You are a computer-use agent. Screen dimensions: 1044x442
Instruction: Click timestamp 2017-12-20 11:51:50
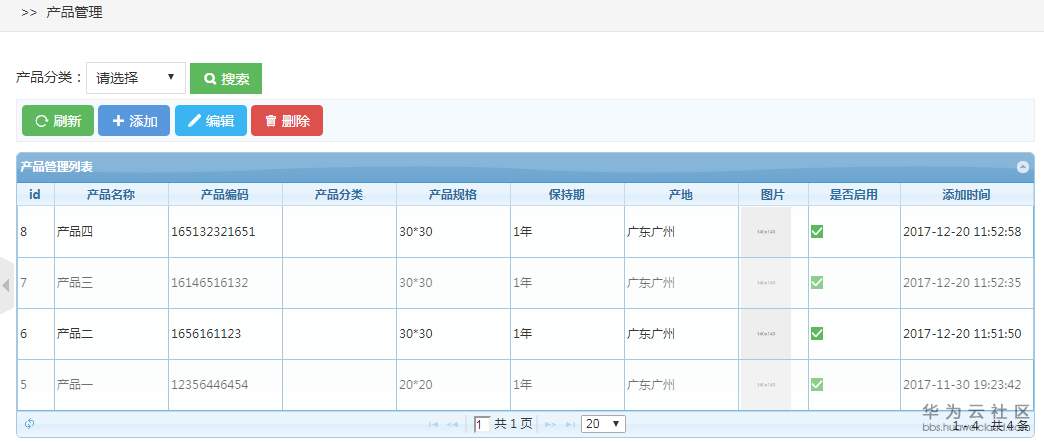pyautogui.click(x=962, y=333)
